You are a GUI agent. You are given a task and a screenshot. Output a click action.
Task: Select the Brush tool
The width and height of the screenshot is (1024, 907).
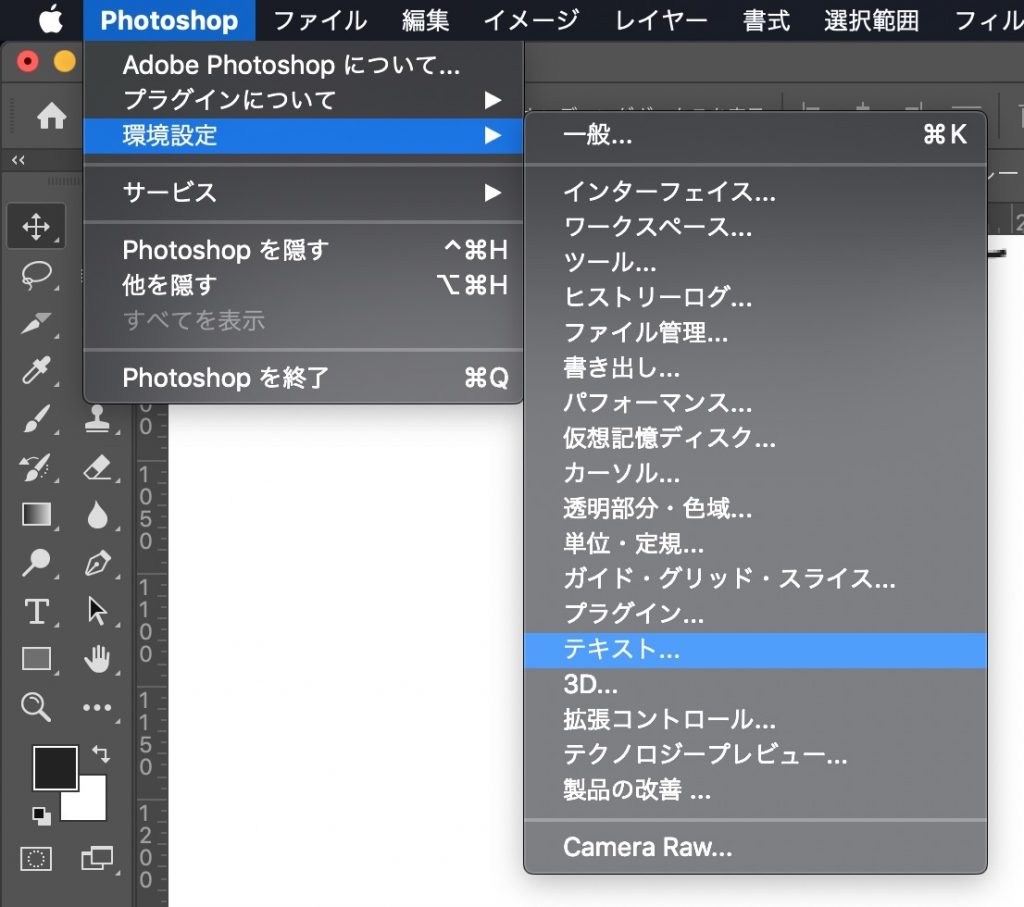coord(36,419)
